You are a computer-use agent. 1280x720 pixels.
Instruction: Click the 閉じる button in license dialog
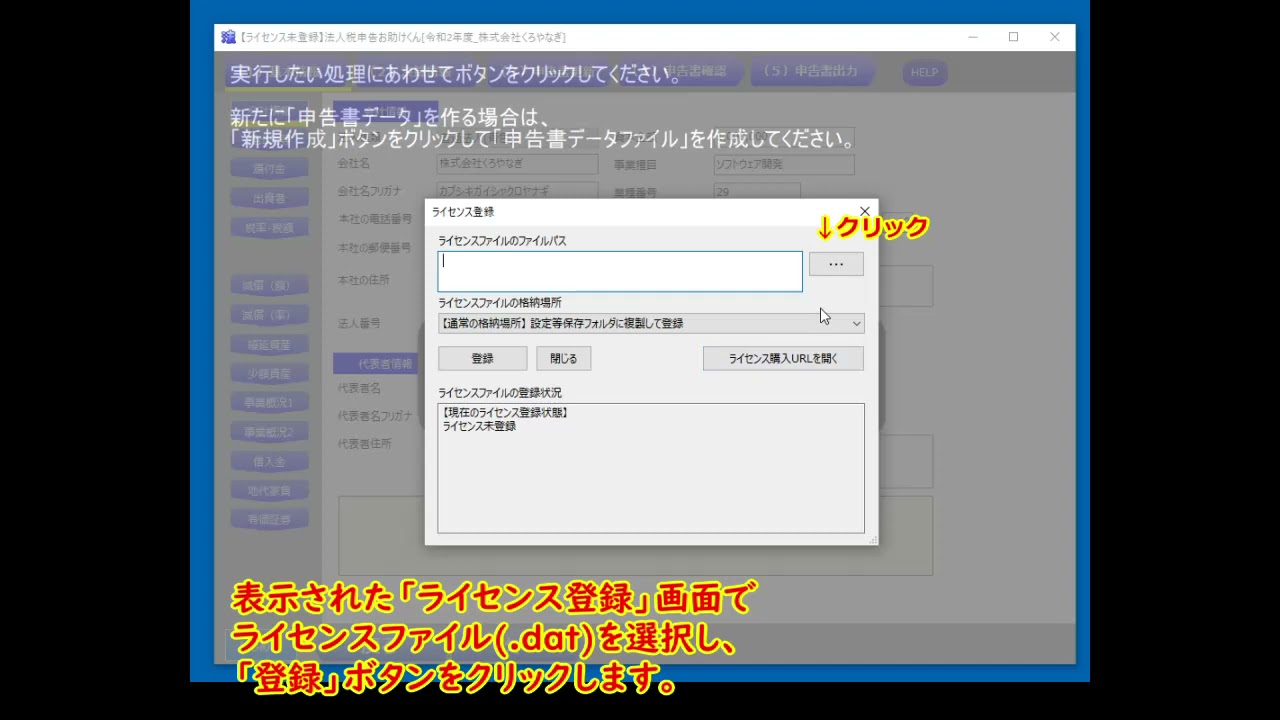tap(563, 358)
